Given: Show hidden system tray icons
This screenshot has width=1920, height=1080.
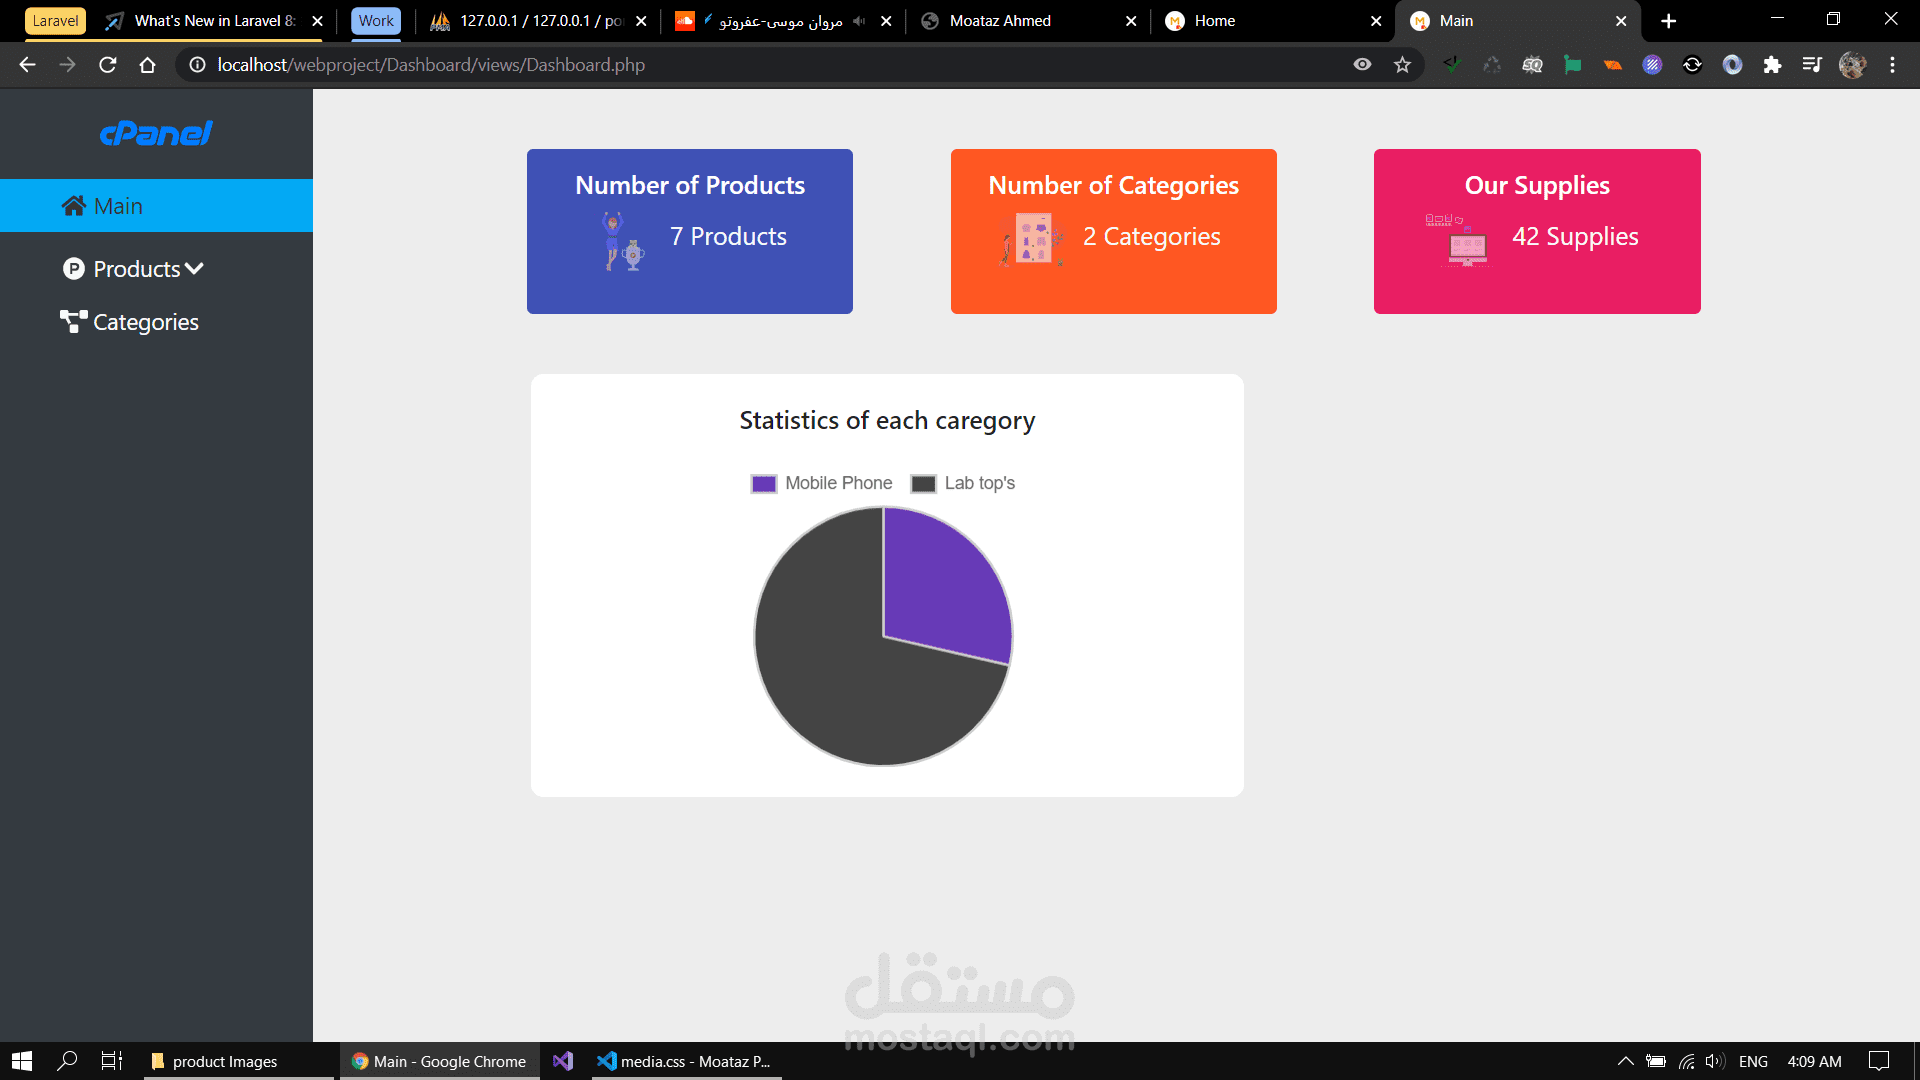Looking at the screenshot, I should (1625, 1061).
